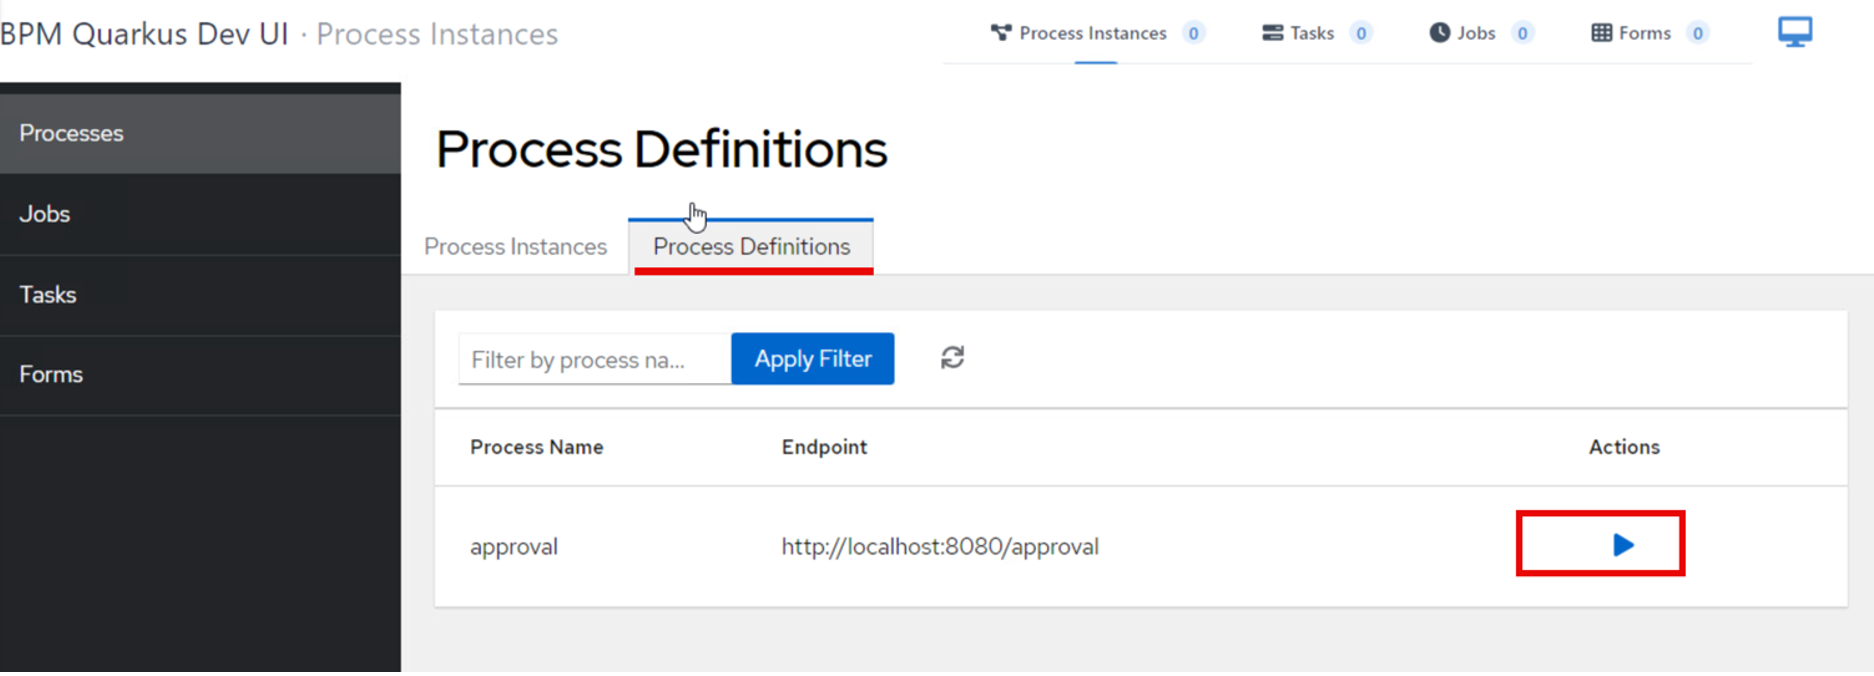The width and height of the screenshot is (1874, 676).
Task: Open Process Instances in the top navigation
Action: pyautogui.click(x=1092, y=33)
